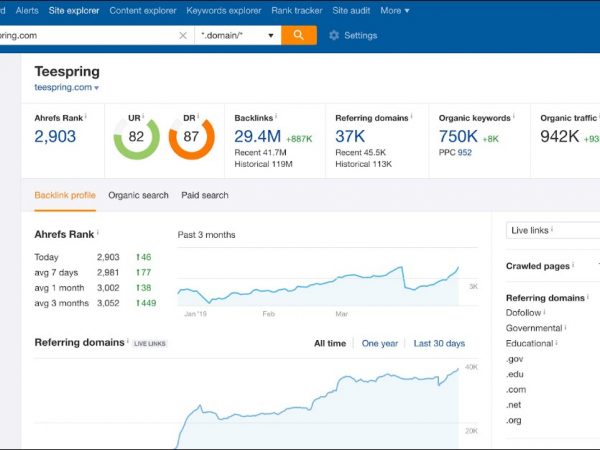Click the 29.4M backlinks number link
Viewport: 600px width, 450px height.
pyautogui.click(x=257, y=136)
